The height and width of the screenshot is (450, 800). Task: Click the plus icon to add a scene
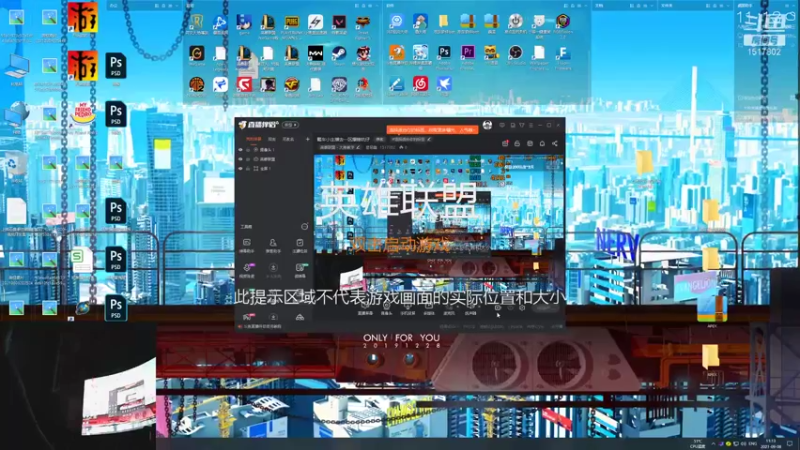click(x=307, y=139)
